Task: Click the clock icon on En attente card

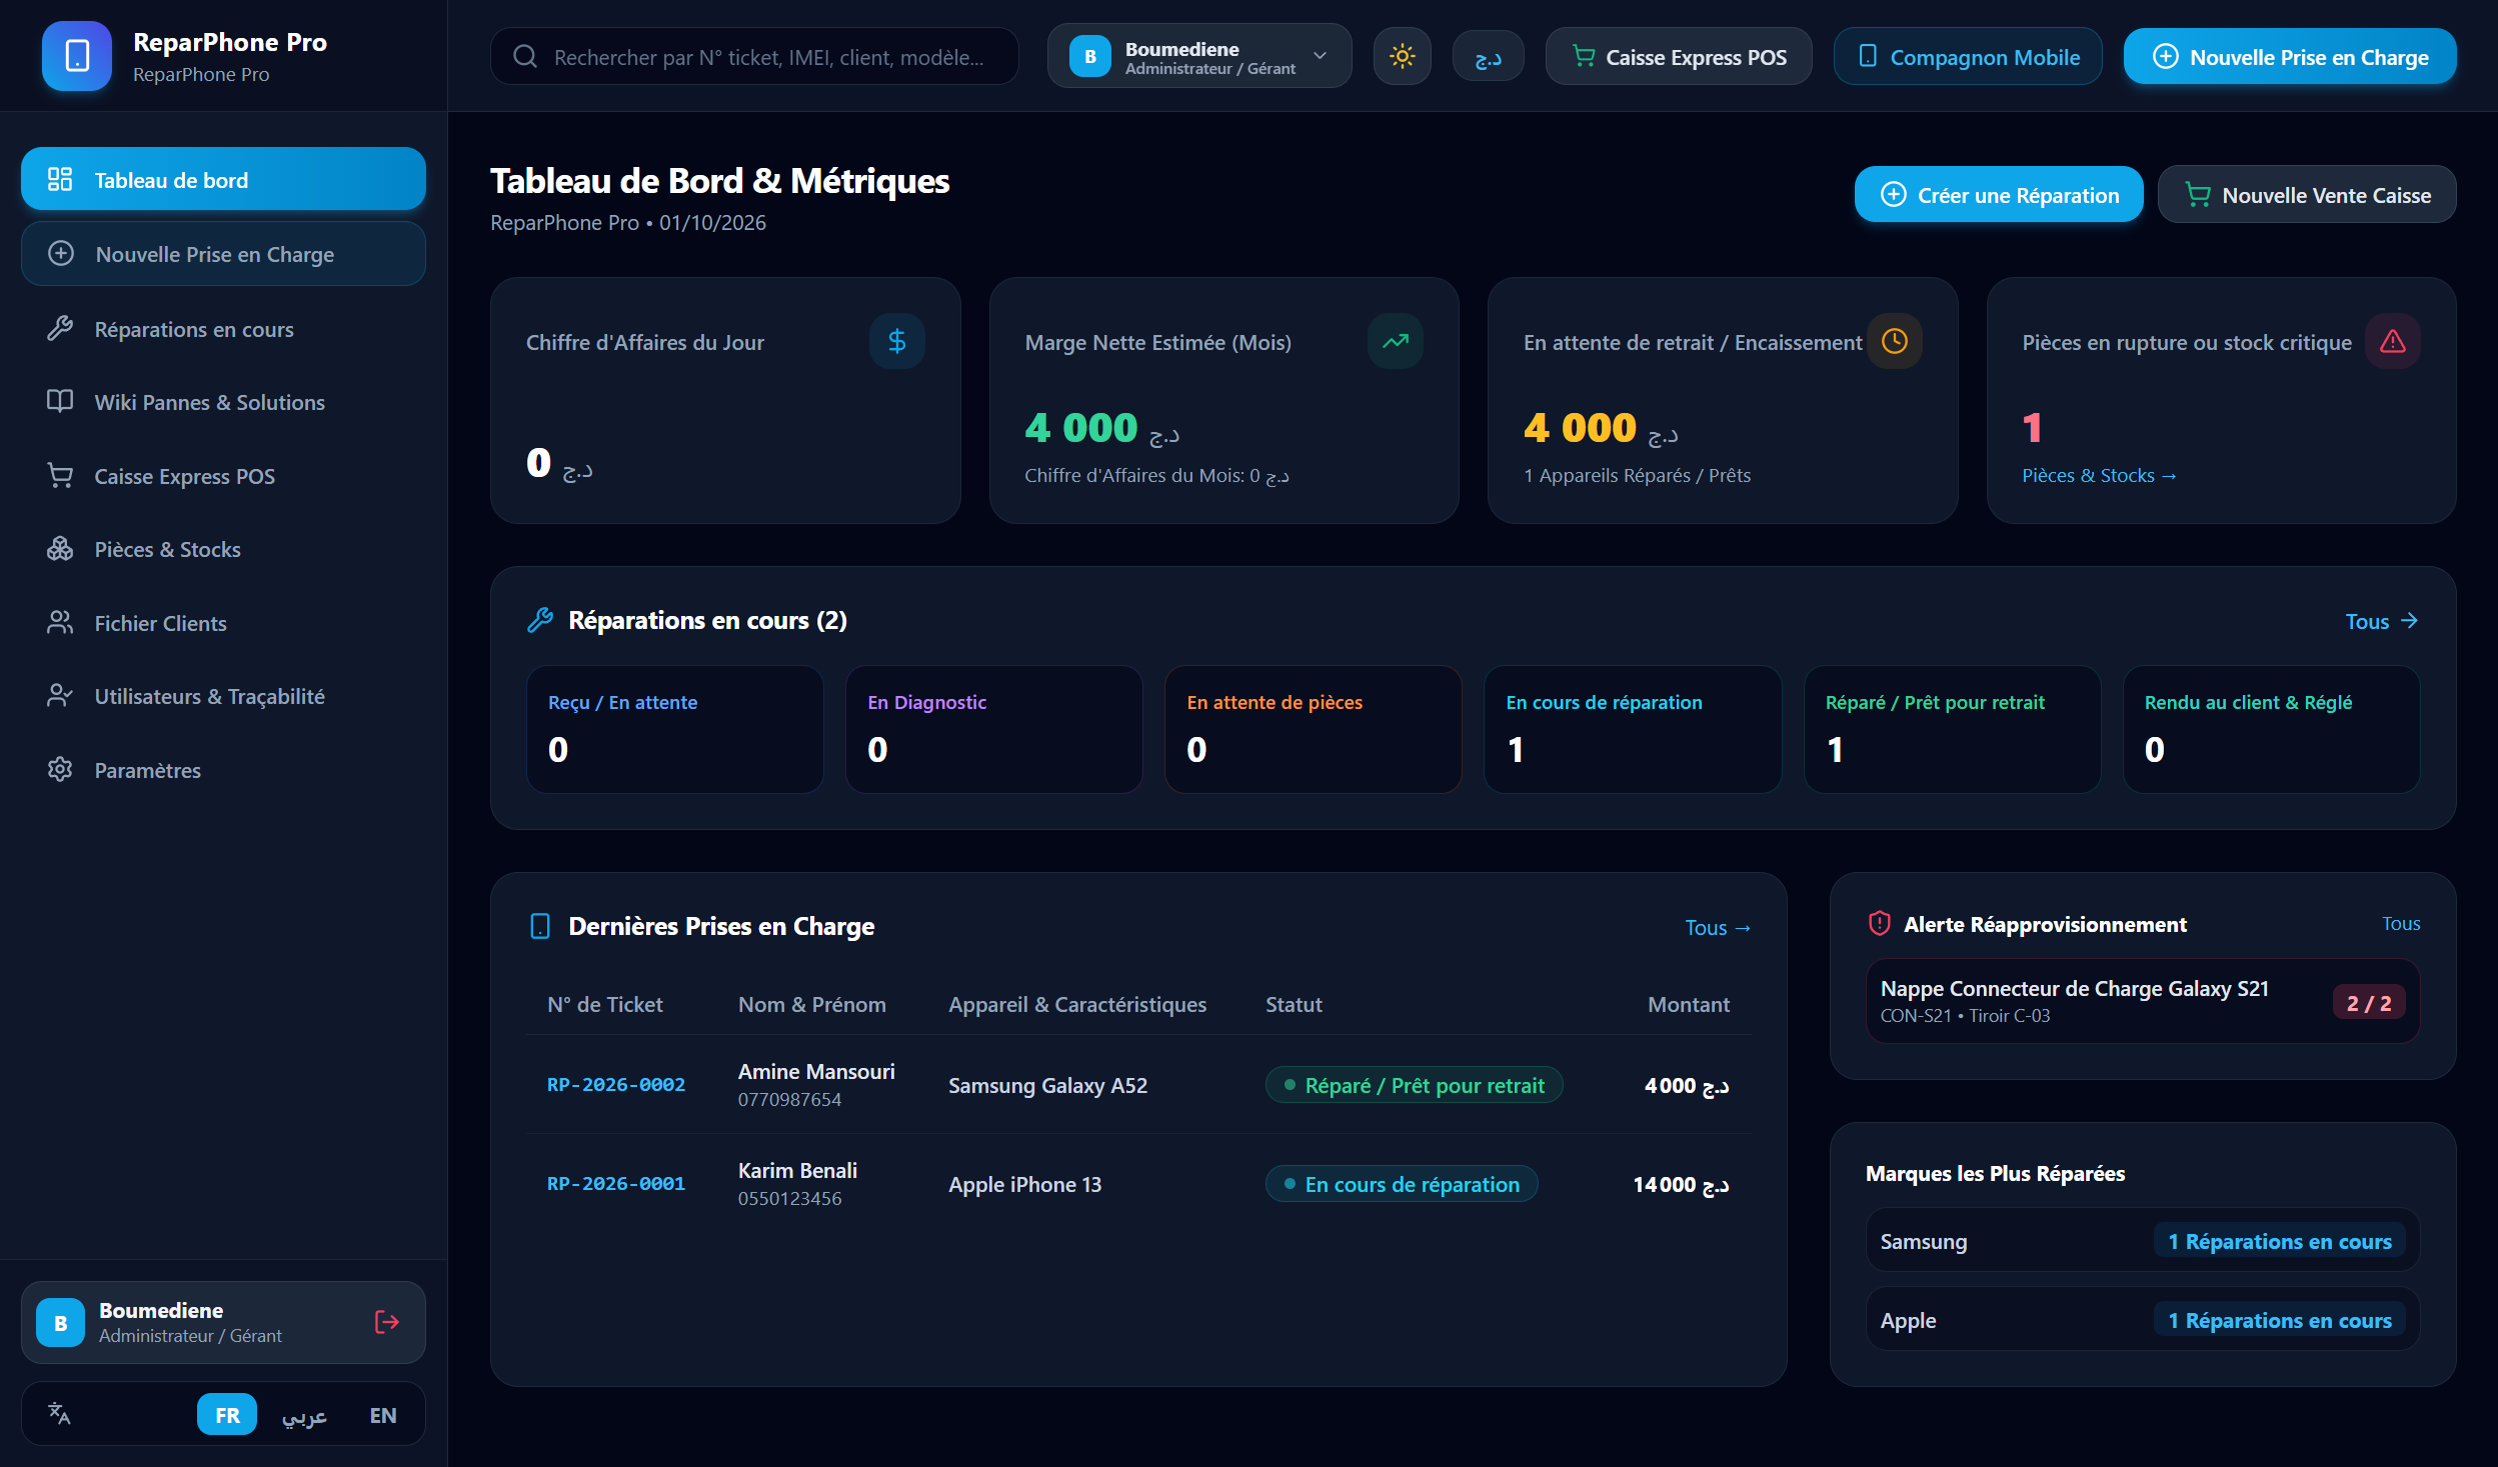Action: pos(1894,341)
